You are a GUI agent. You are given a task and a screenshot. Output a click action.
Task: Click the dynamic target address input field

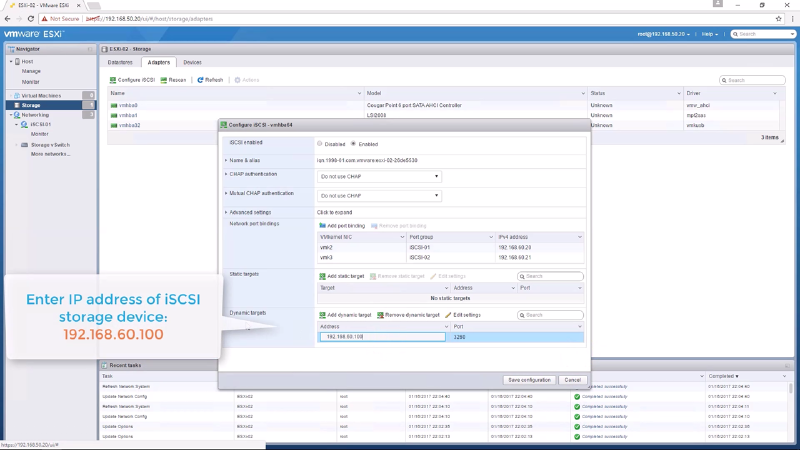[x=382, y=337]
